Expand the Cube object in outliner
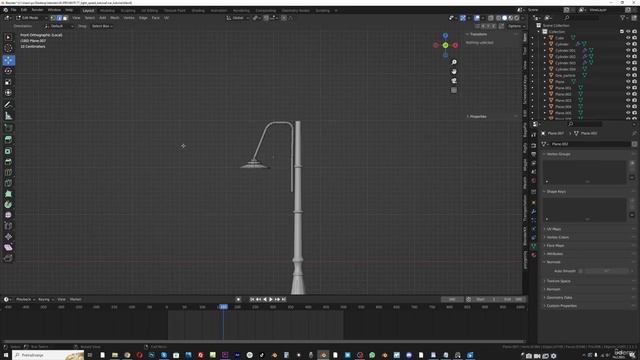This screenshot has height=360, width=640. (545, 38)
